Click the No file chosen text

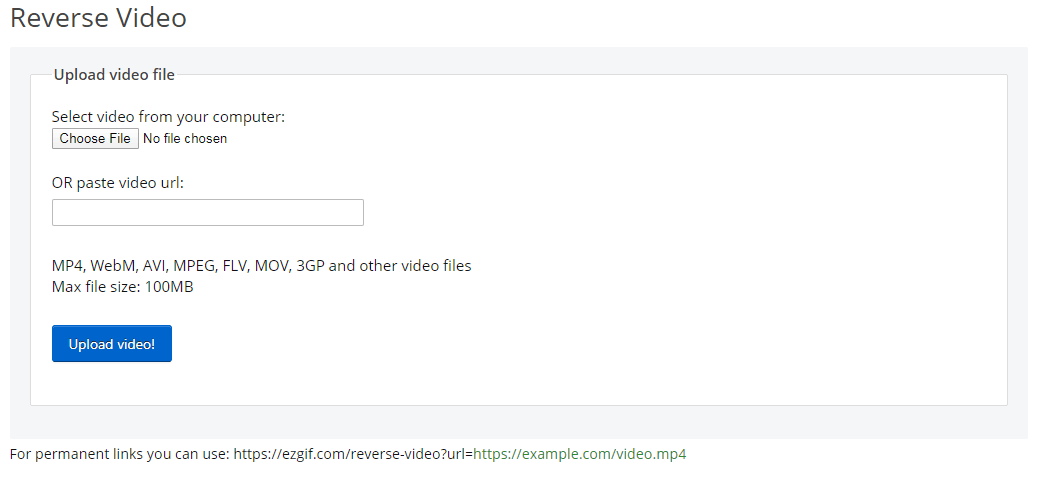[x=185, y=139]
